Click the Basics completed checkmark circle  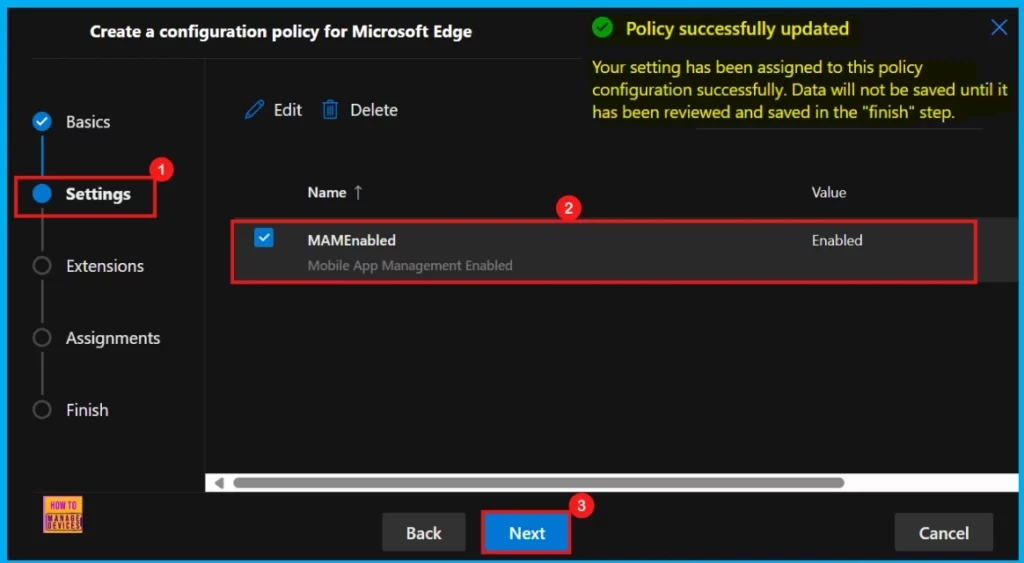point(42,121)
